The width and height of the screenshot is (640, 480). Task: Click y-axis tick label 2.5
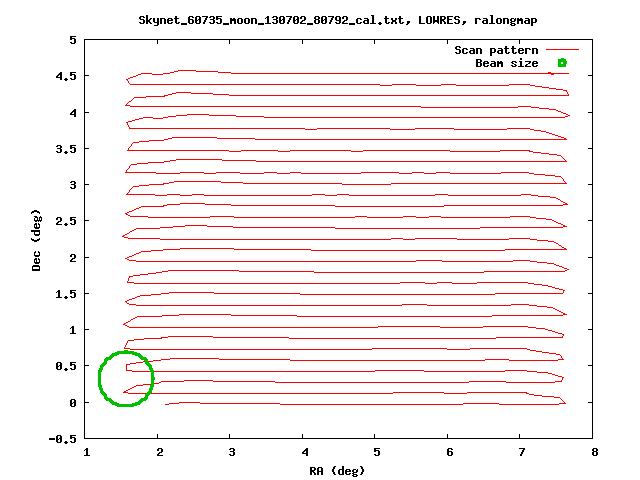pos(66,221)
